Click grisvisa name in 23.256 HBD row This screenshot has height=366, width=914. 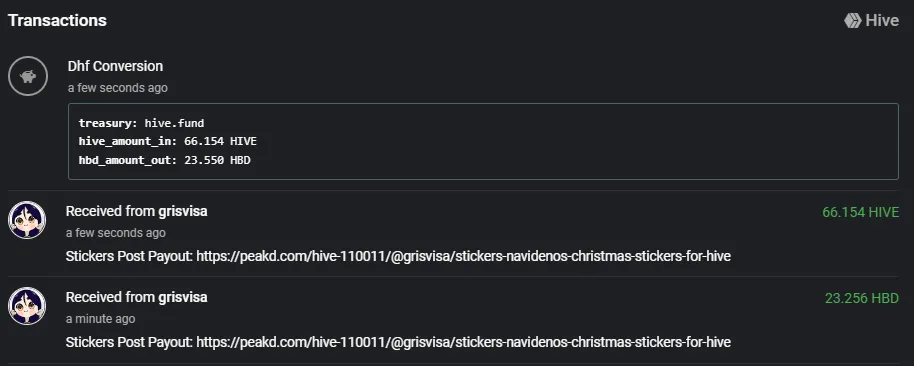click(182, 297)
